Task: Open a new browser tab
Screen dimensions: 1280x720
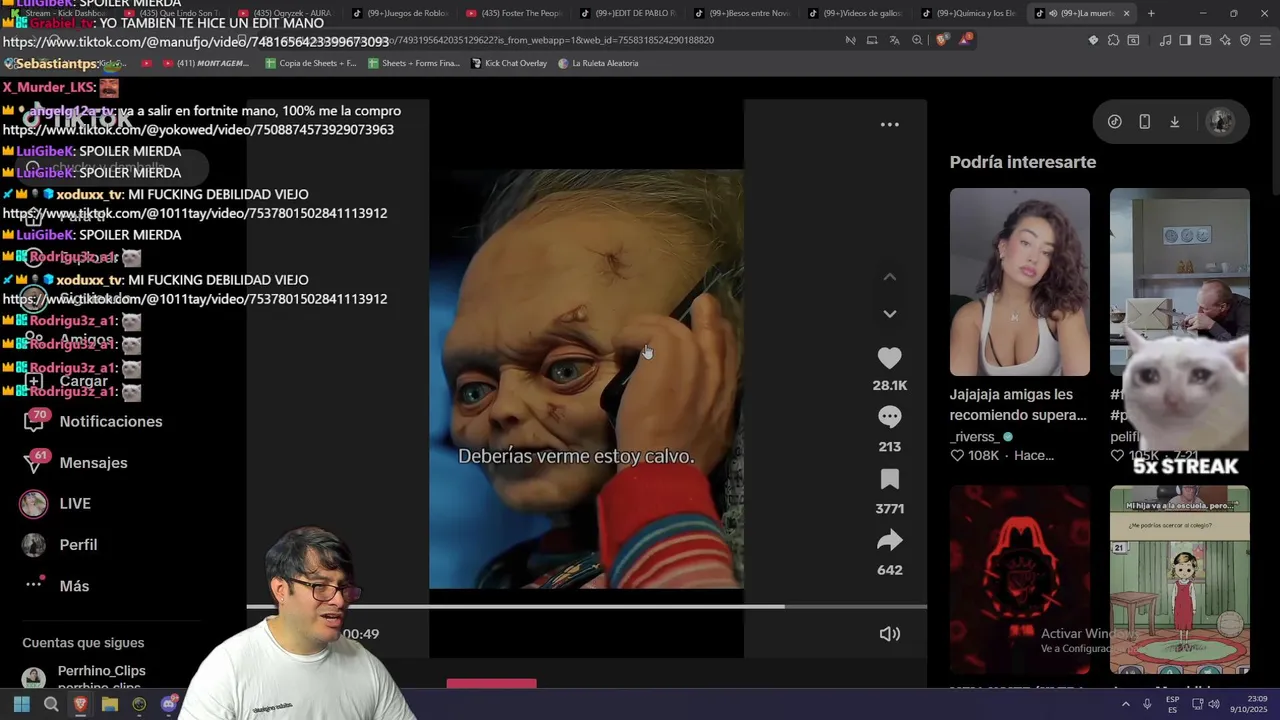Action: click(1151, 13)
